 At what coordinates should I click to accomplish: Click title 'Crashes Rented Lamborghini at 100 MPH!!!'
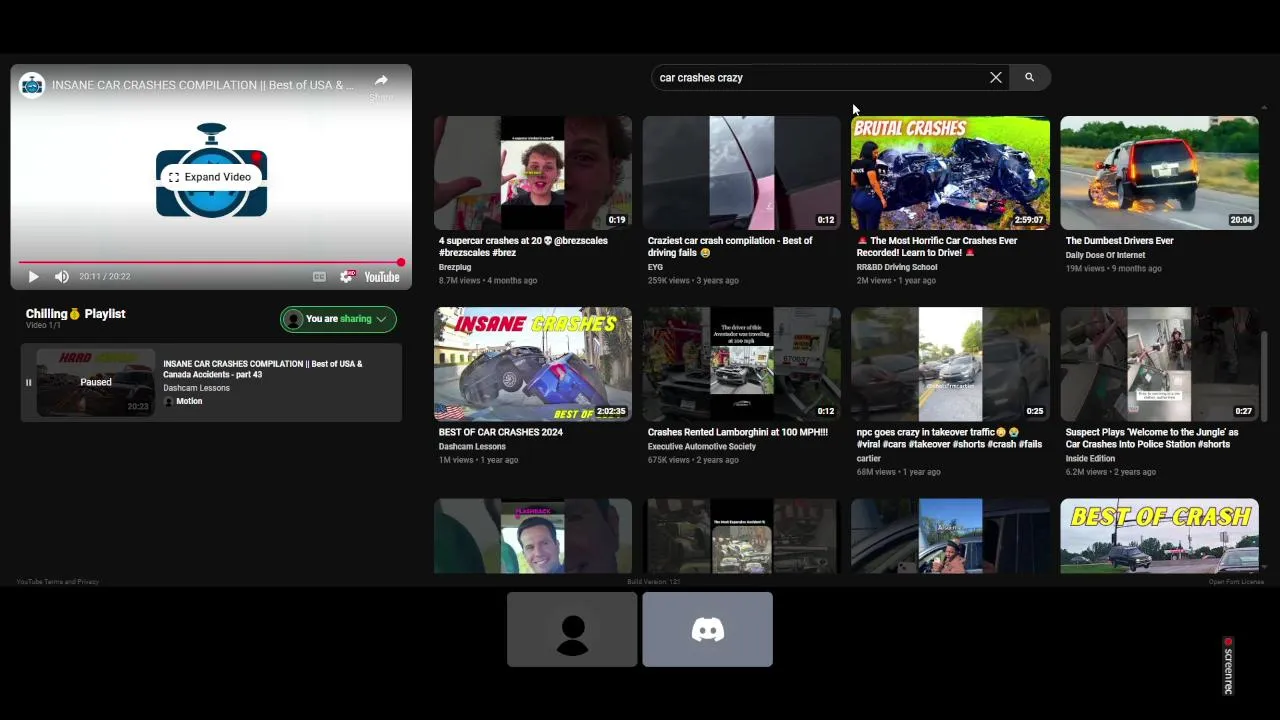click(738, 432)
